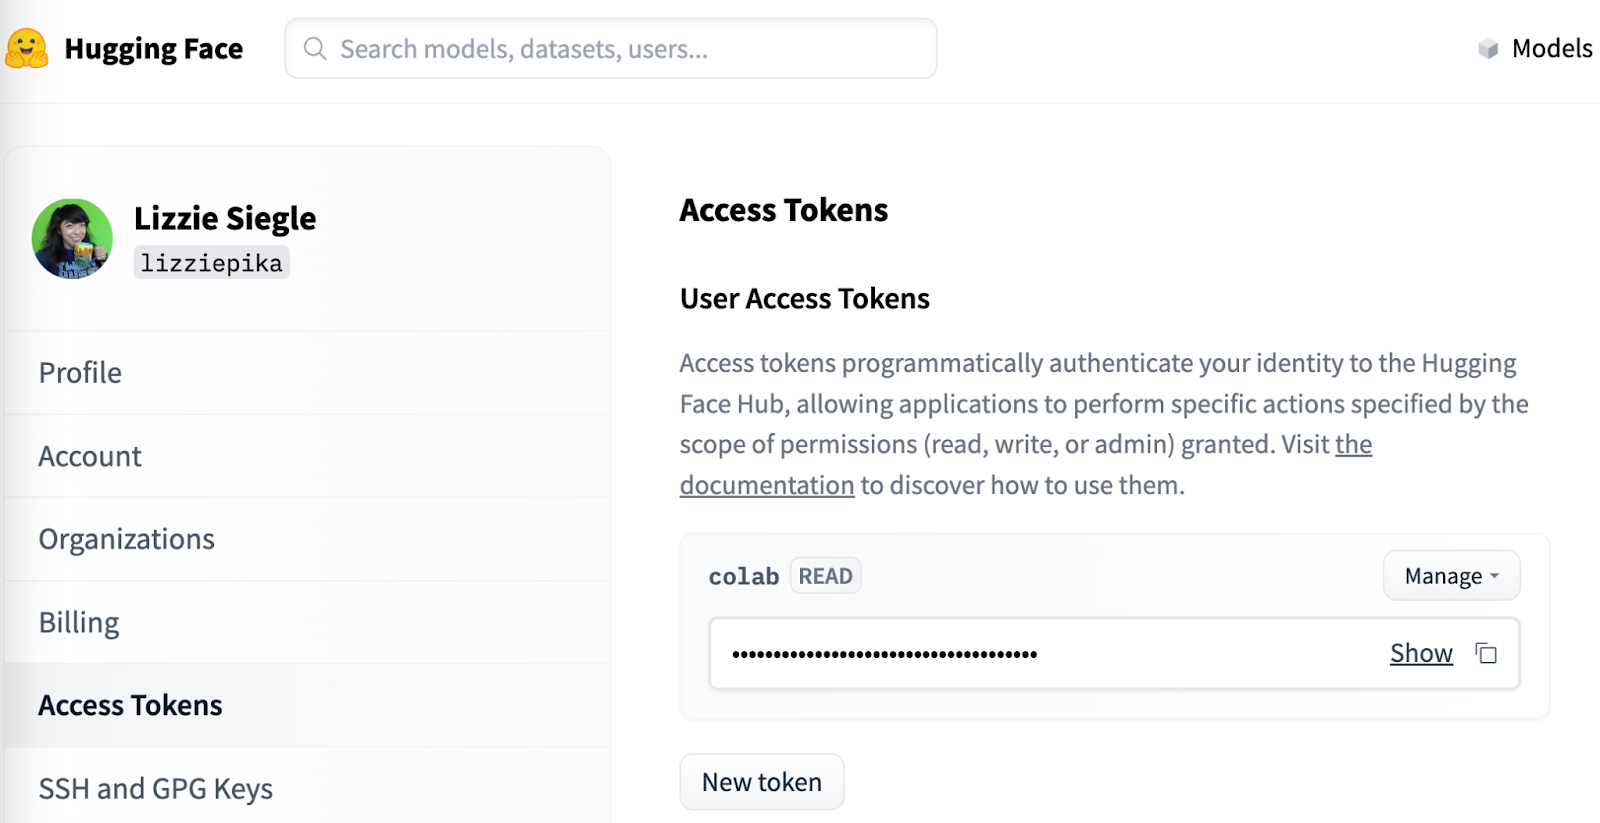Click the Hugging Face emoji logo

tap(26, 48)
